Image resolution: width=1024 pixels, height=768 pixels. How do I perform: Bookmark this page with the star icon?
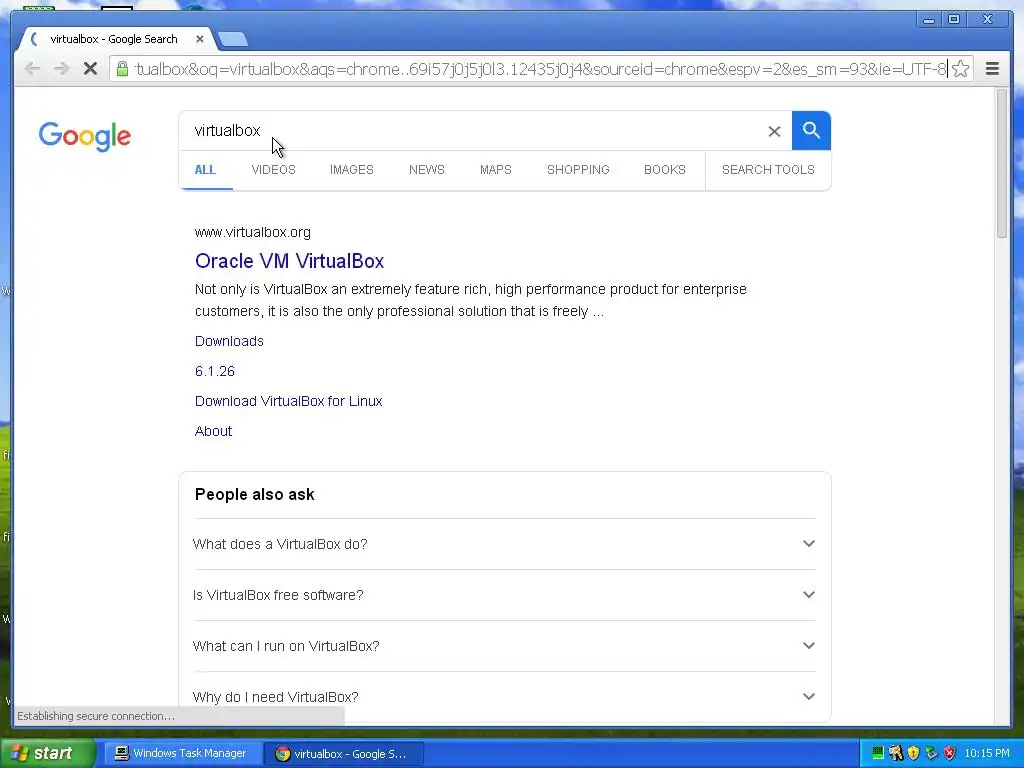pyautogui.click(x=960, y=69)
